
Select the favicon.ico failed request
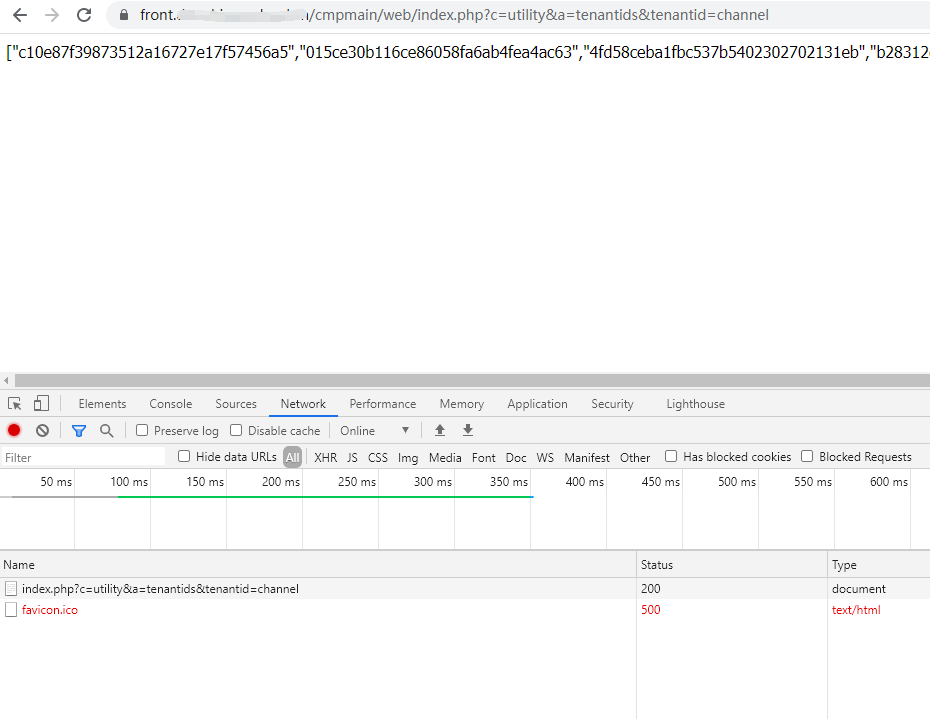49,610
